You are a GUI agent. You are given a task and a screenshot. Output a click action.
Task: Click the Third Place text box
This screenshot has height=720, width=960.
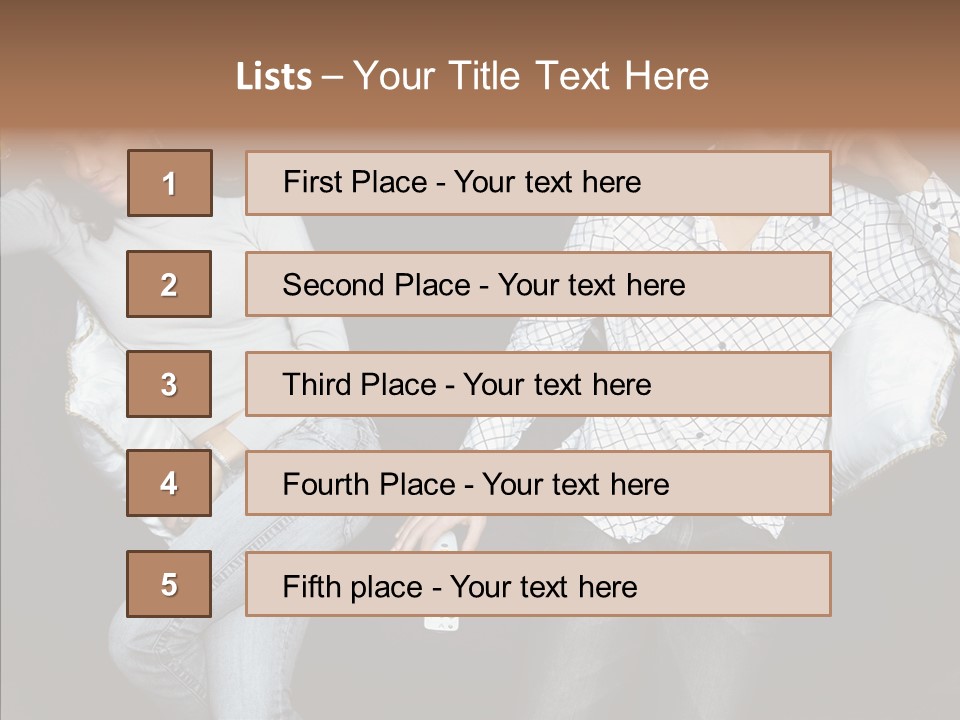click(x=538, y=384)
